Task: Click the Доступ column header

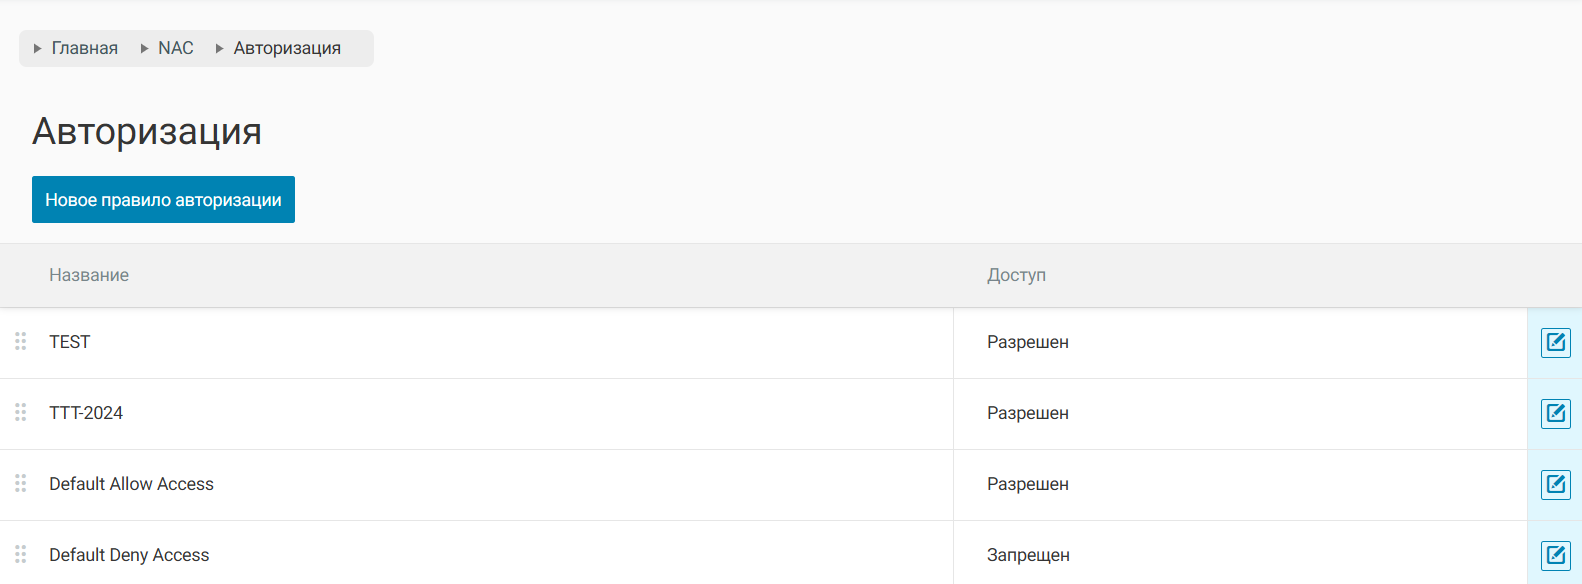Action: point(1016,275)
